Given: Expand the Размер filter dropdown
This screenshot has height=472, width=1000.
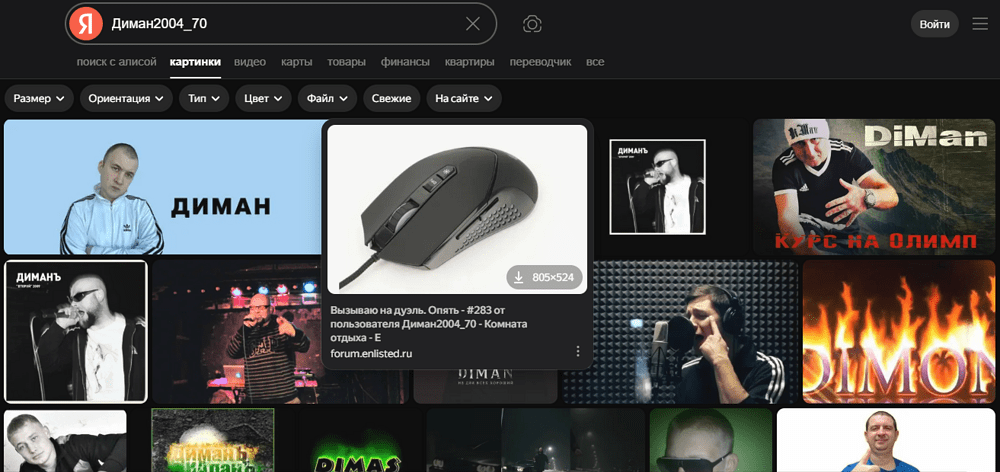Looking at the screenshot, I should tap(39, 99).
